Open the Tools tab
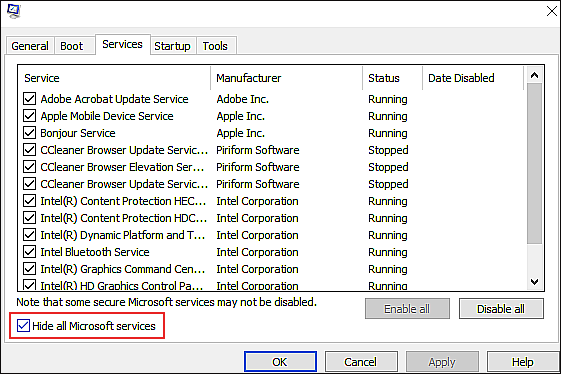Screen dimensions: 561x374 (215, 46)
